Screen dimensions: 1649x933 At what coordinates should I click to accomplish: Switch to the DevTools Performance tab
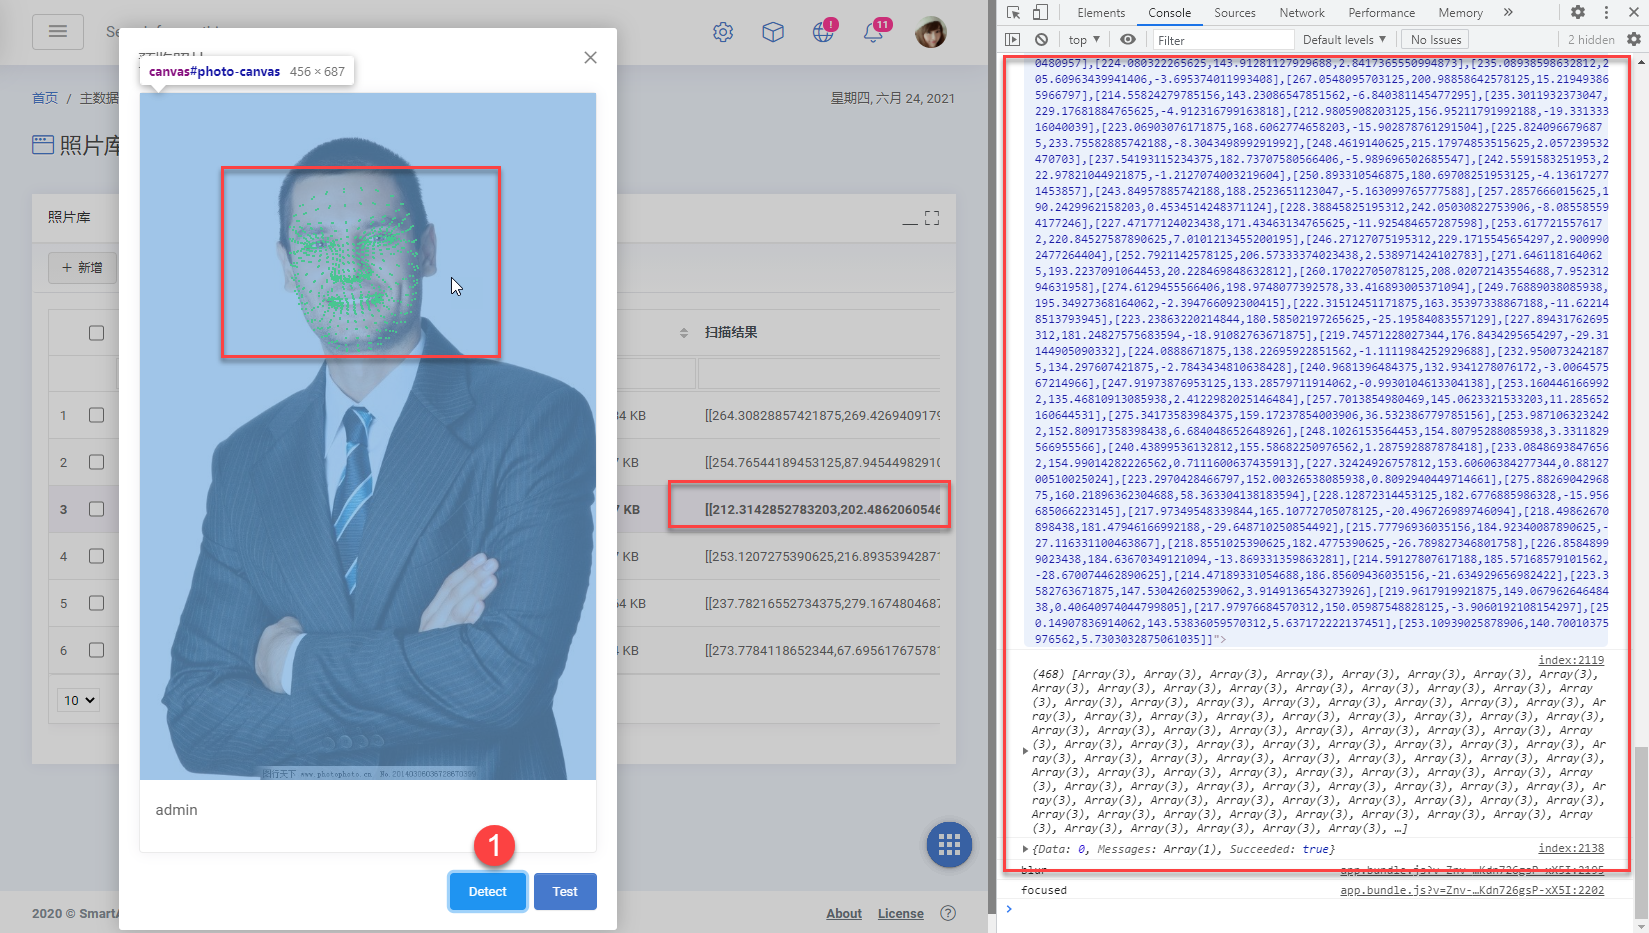1381,13
